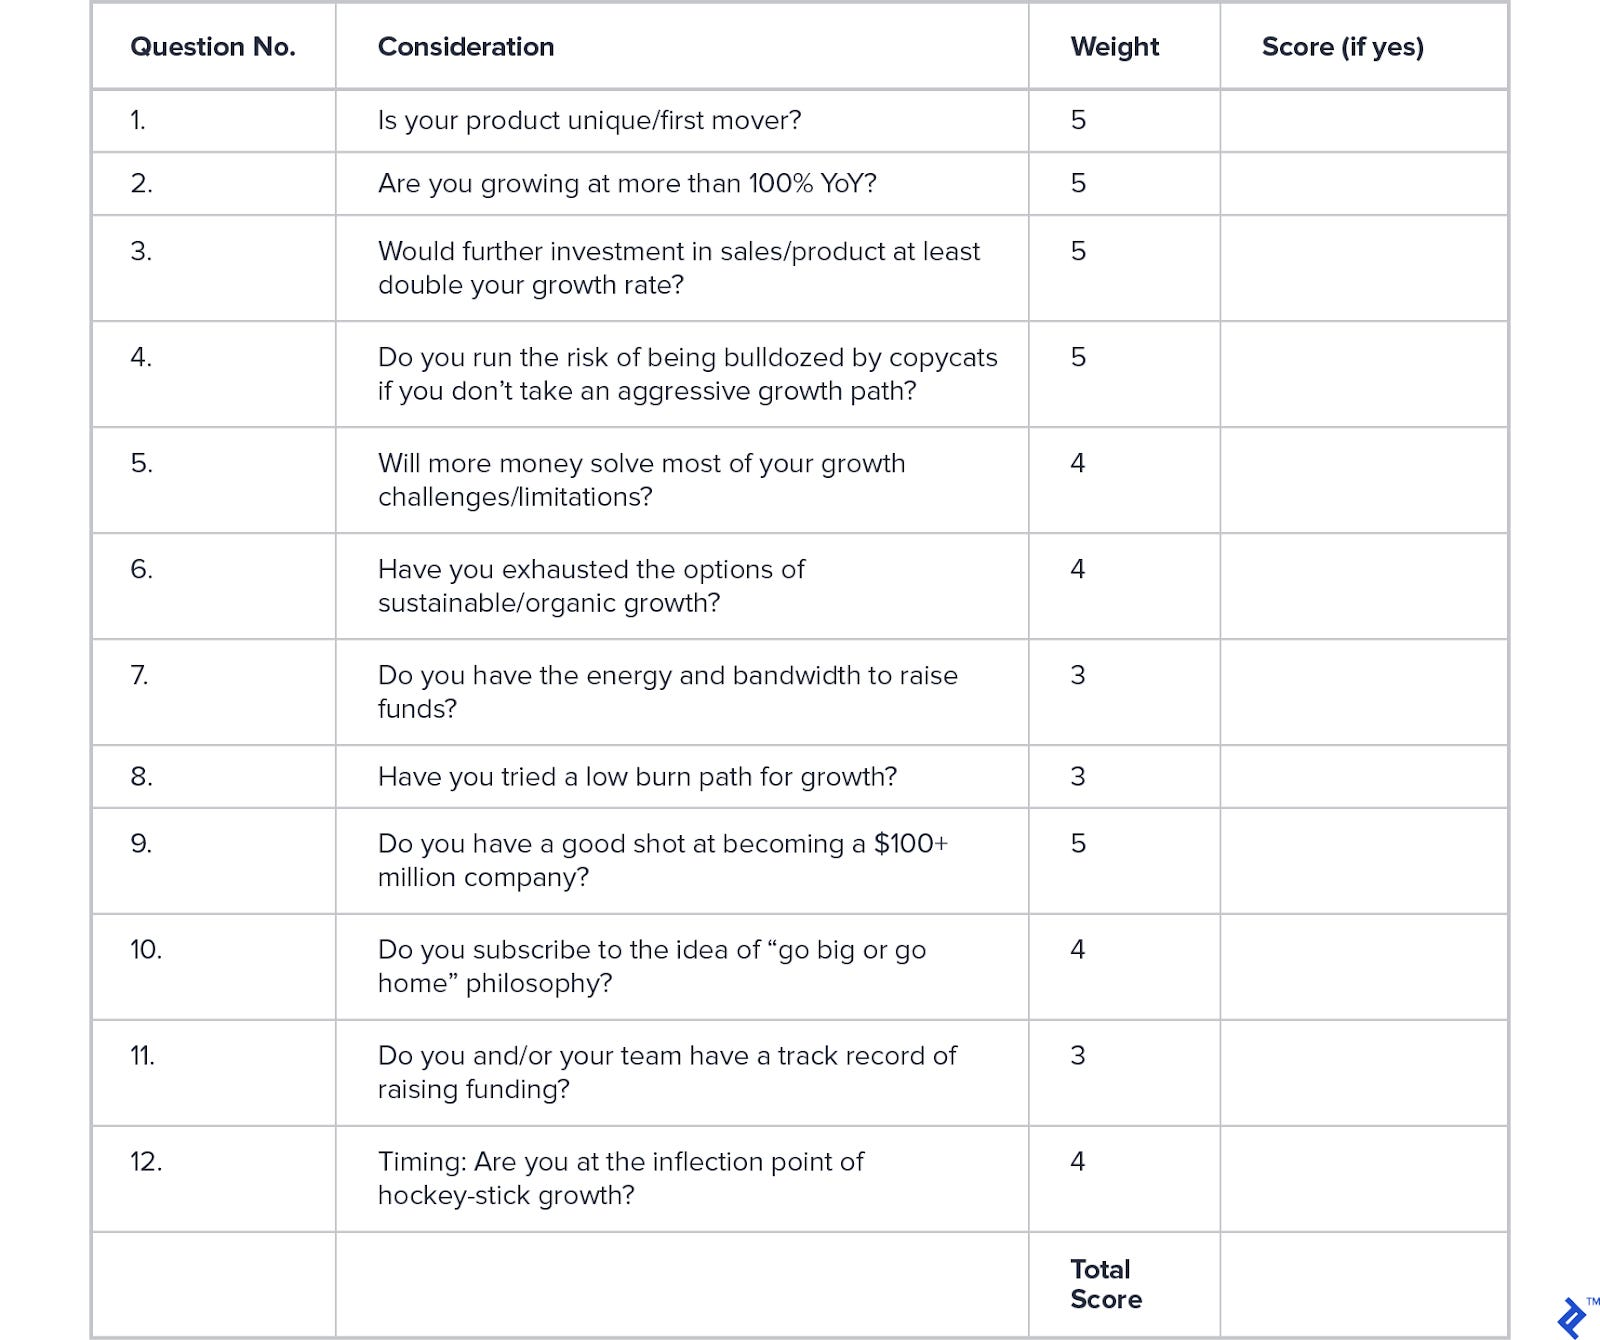Click the weight value for question 7
The image size is (1600, 1340).
click(x=1078, y=676)
